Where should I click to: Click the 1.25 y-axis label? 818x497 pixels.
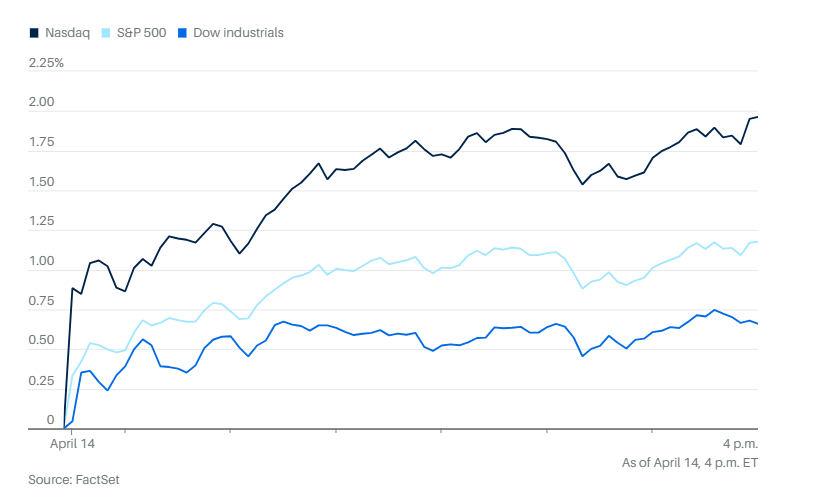(x=41, y=222)
